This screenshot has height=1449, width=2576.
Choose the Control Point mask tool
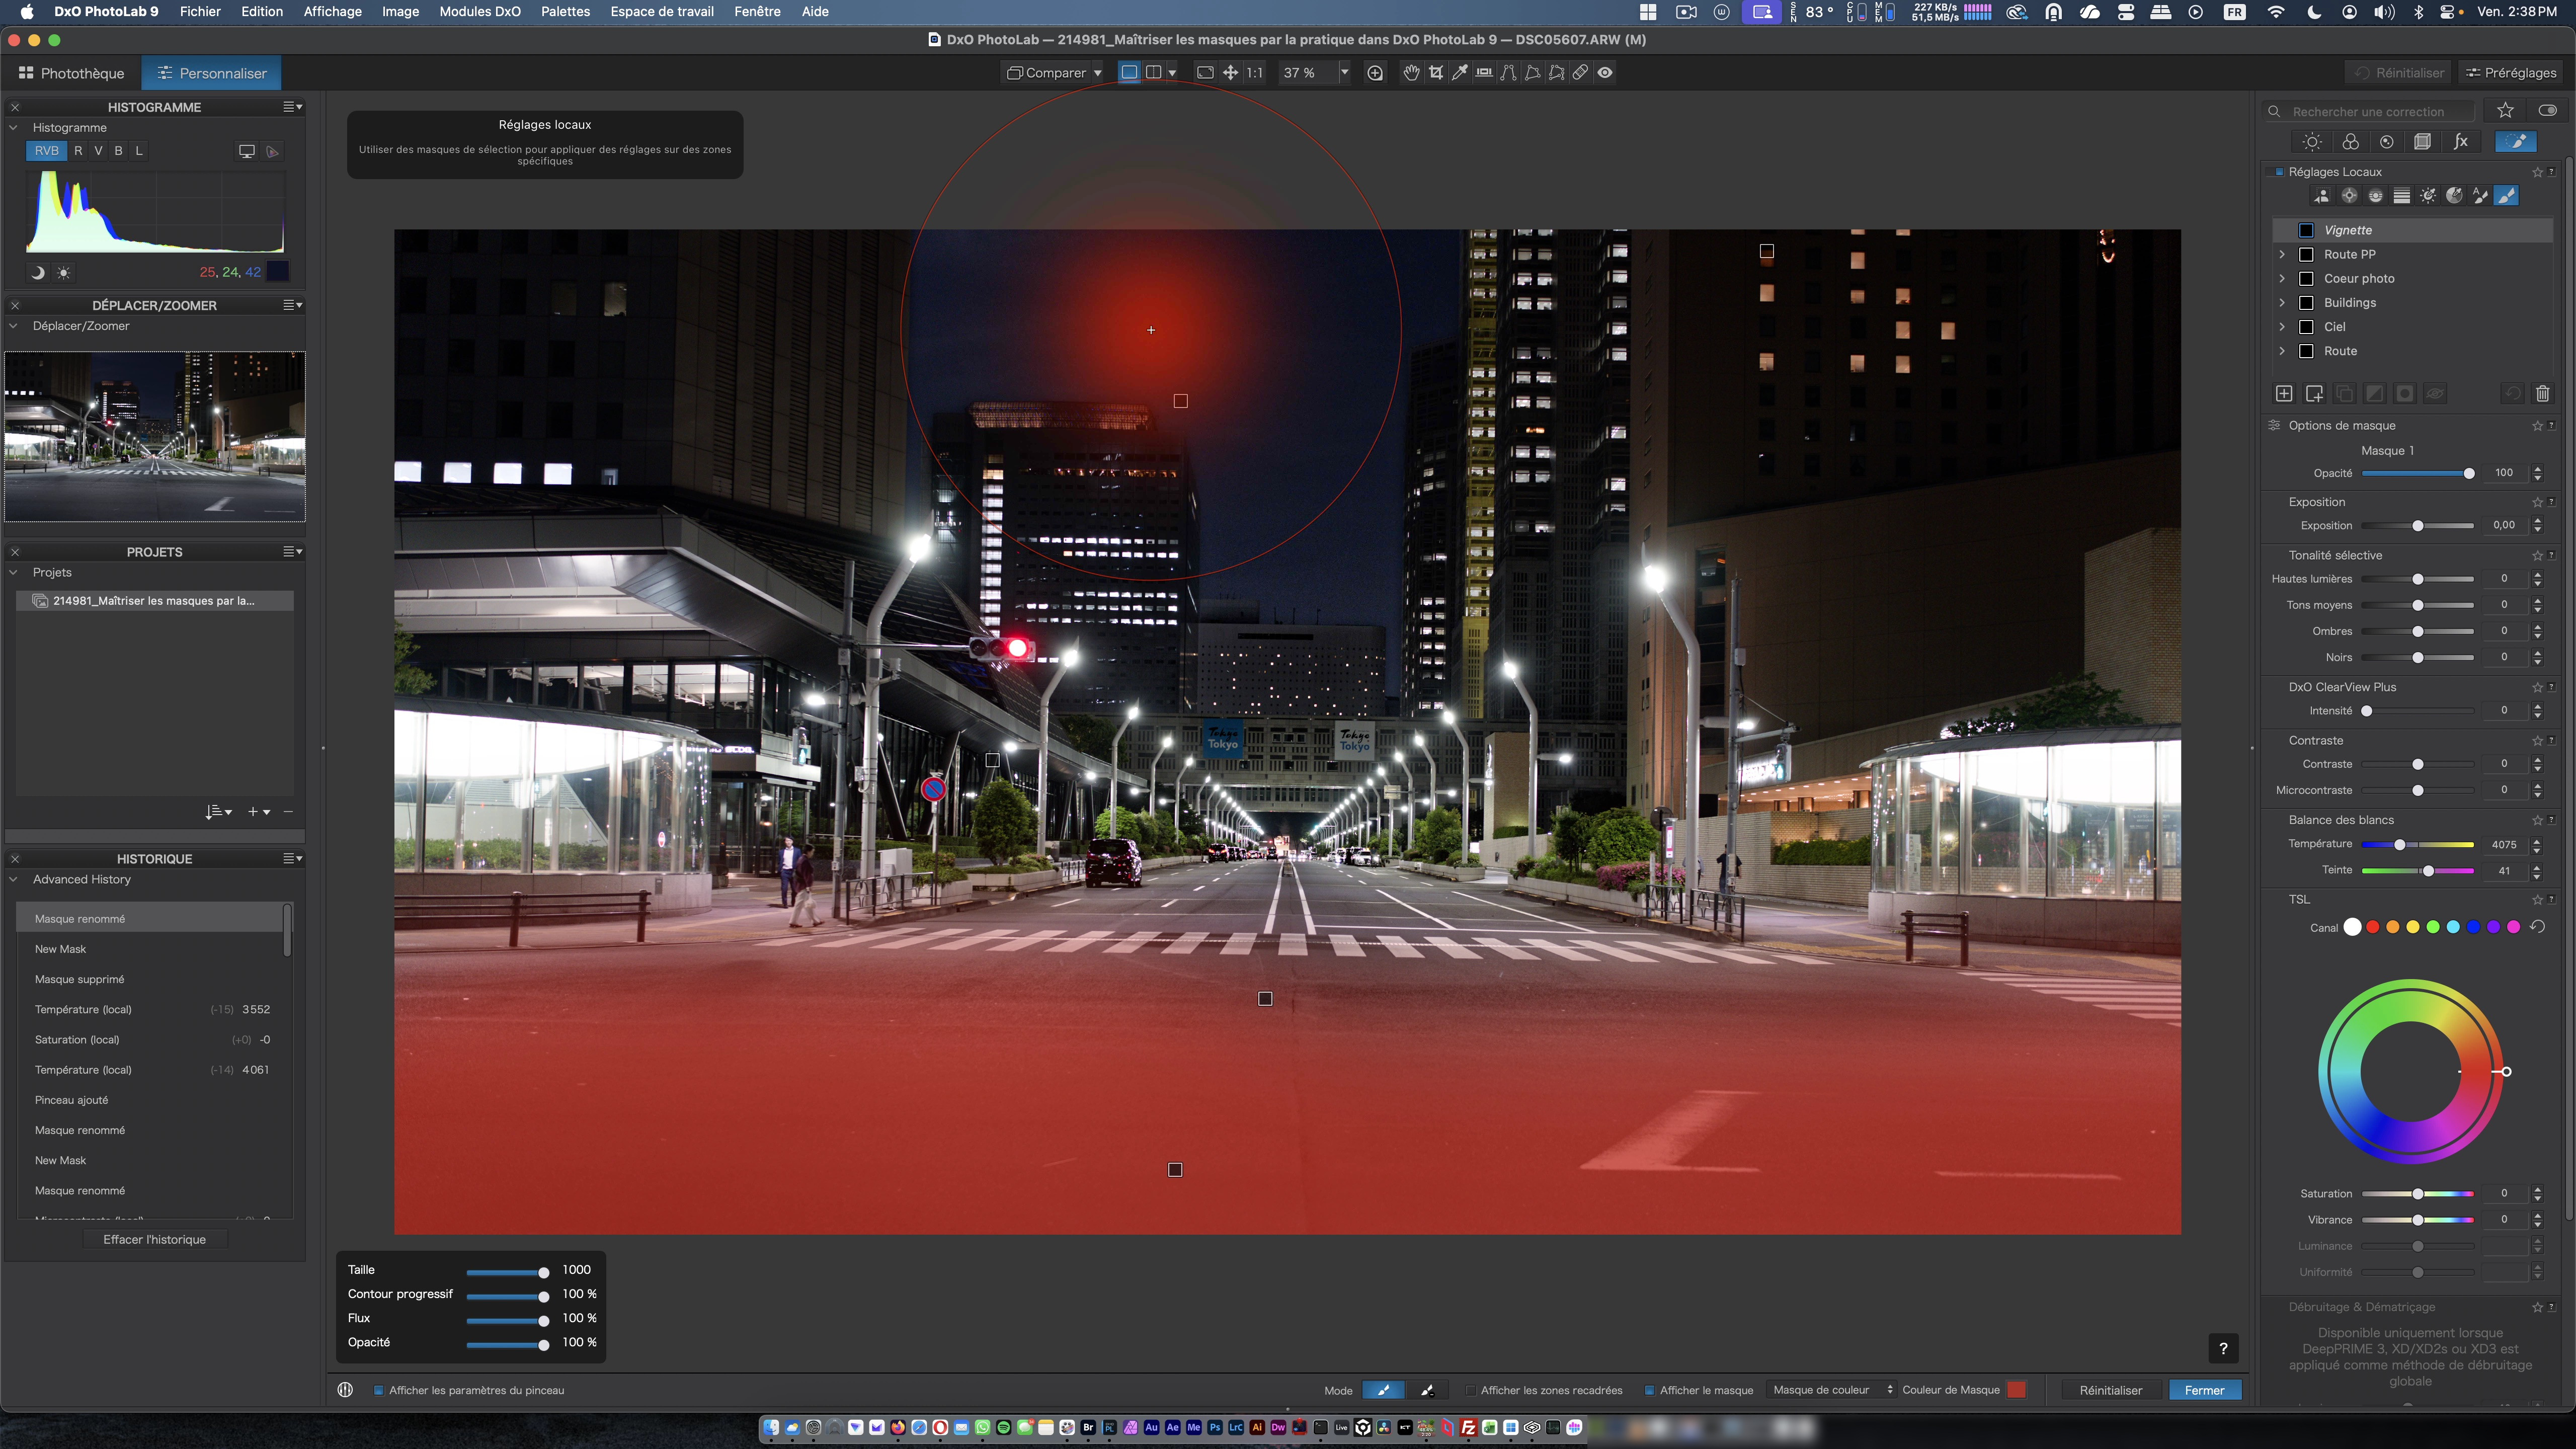pos(2349,196)
